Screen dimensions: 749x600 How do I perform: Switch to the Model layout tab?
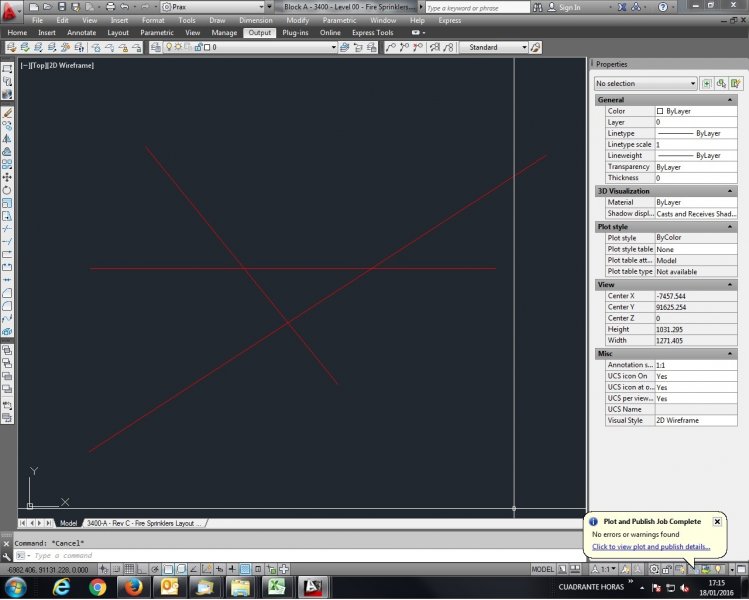68,524
